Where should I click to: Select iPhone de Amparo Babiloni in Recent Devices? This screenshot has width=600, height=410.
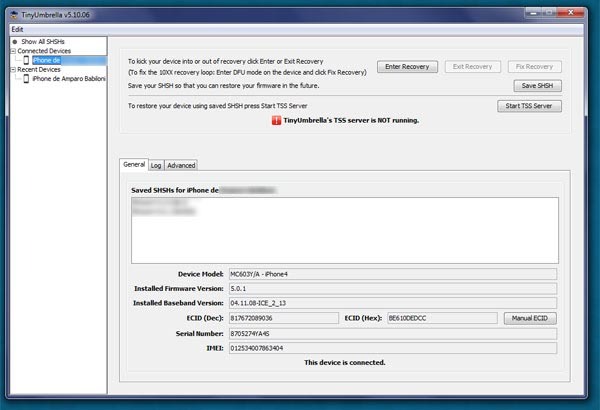tap(70, 80)
